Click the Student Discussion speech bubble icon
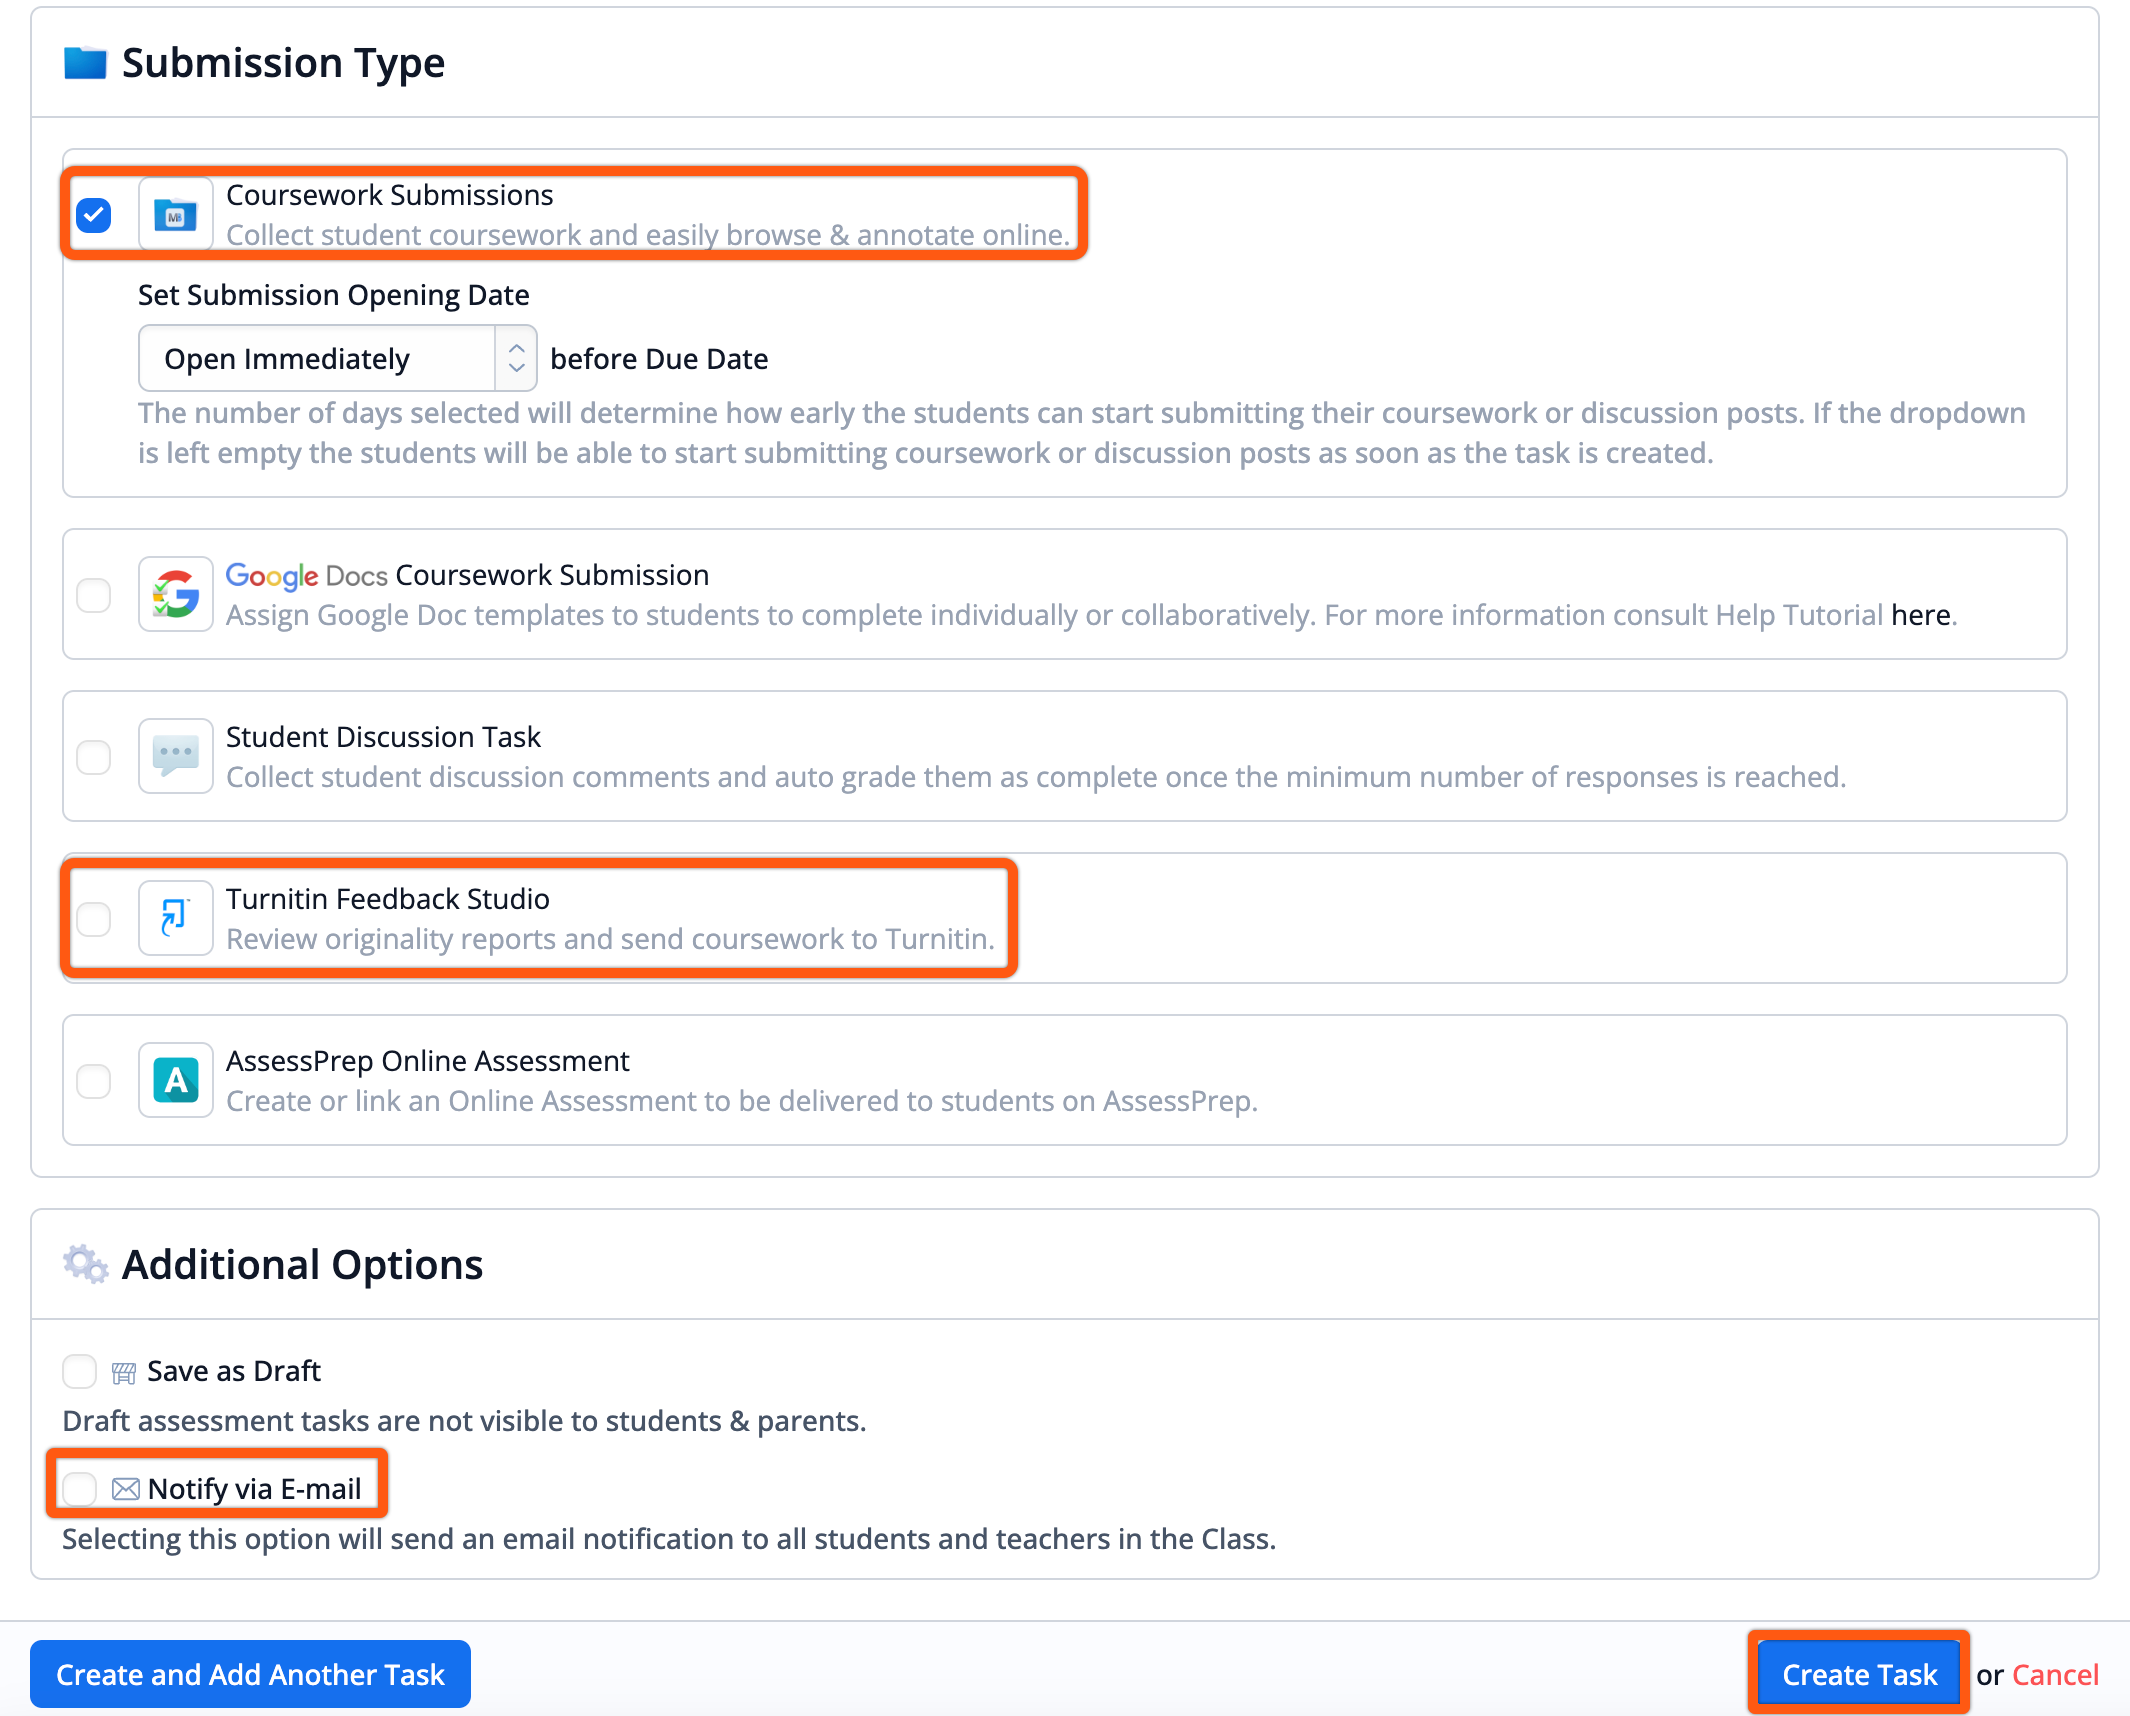The height and width of the screenshot is (1716, 2130). point(176,757)
